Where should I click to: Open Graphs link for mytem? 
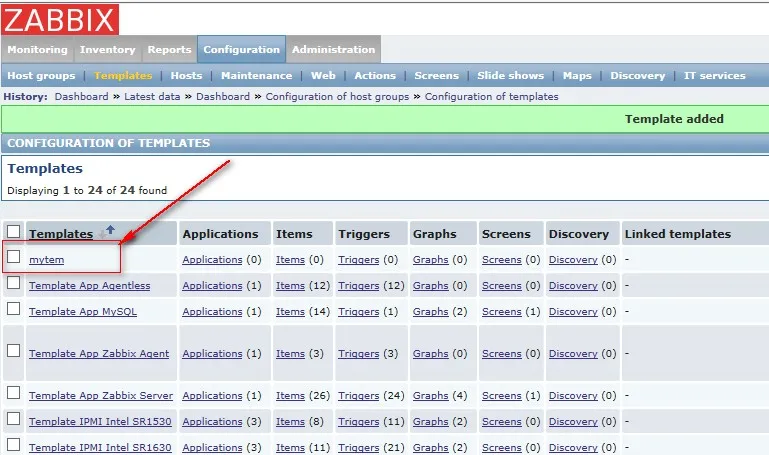click(x=431, y=260)
